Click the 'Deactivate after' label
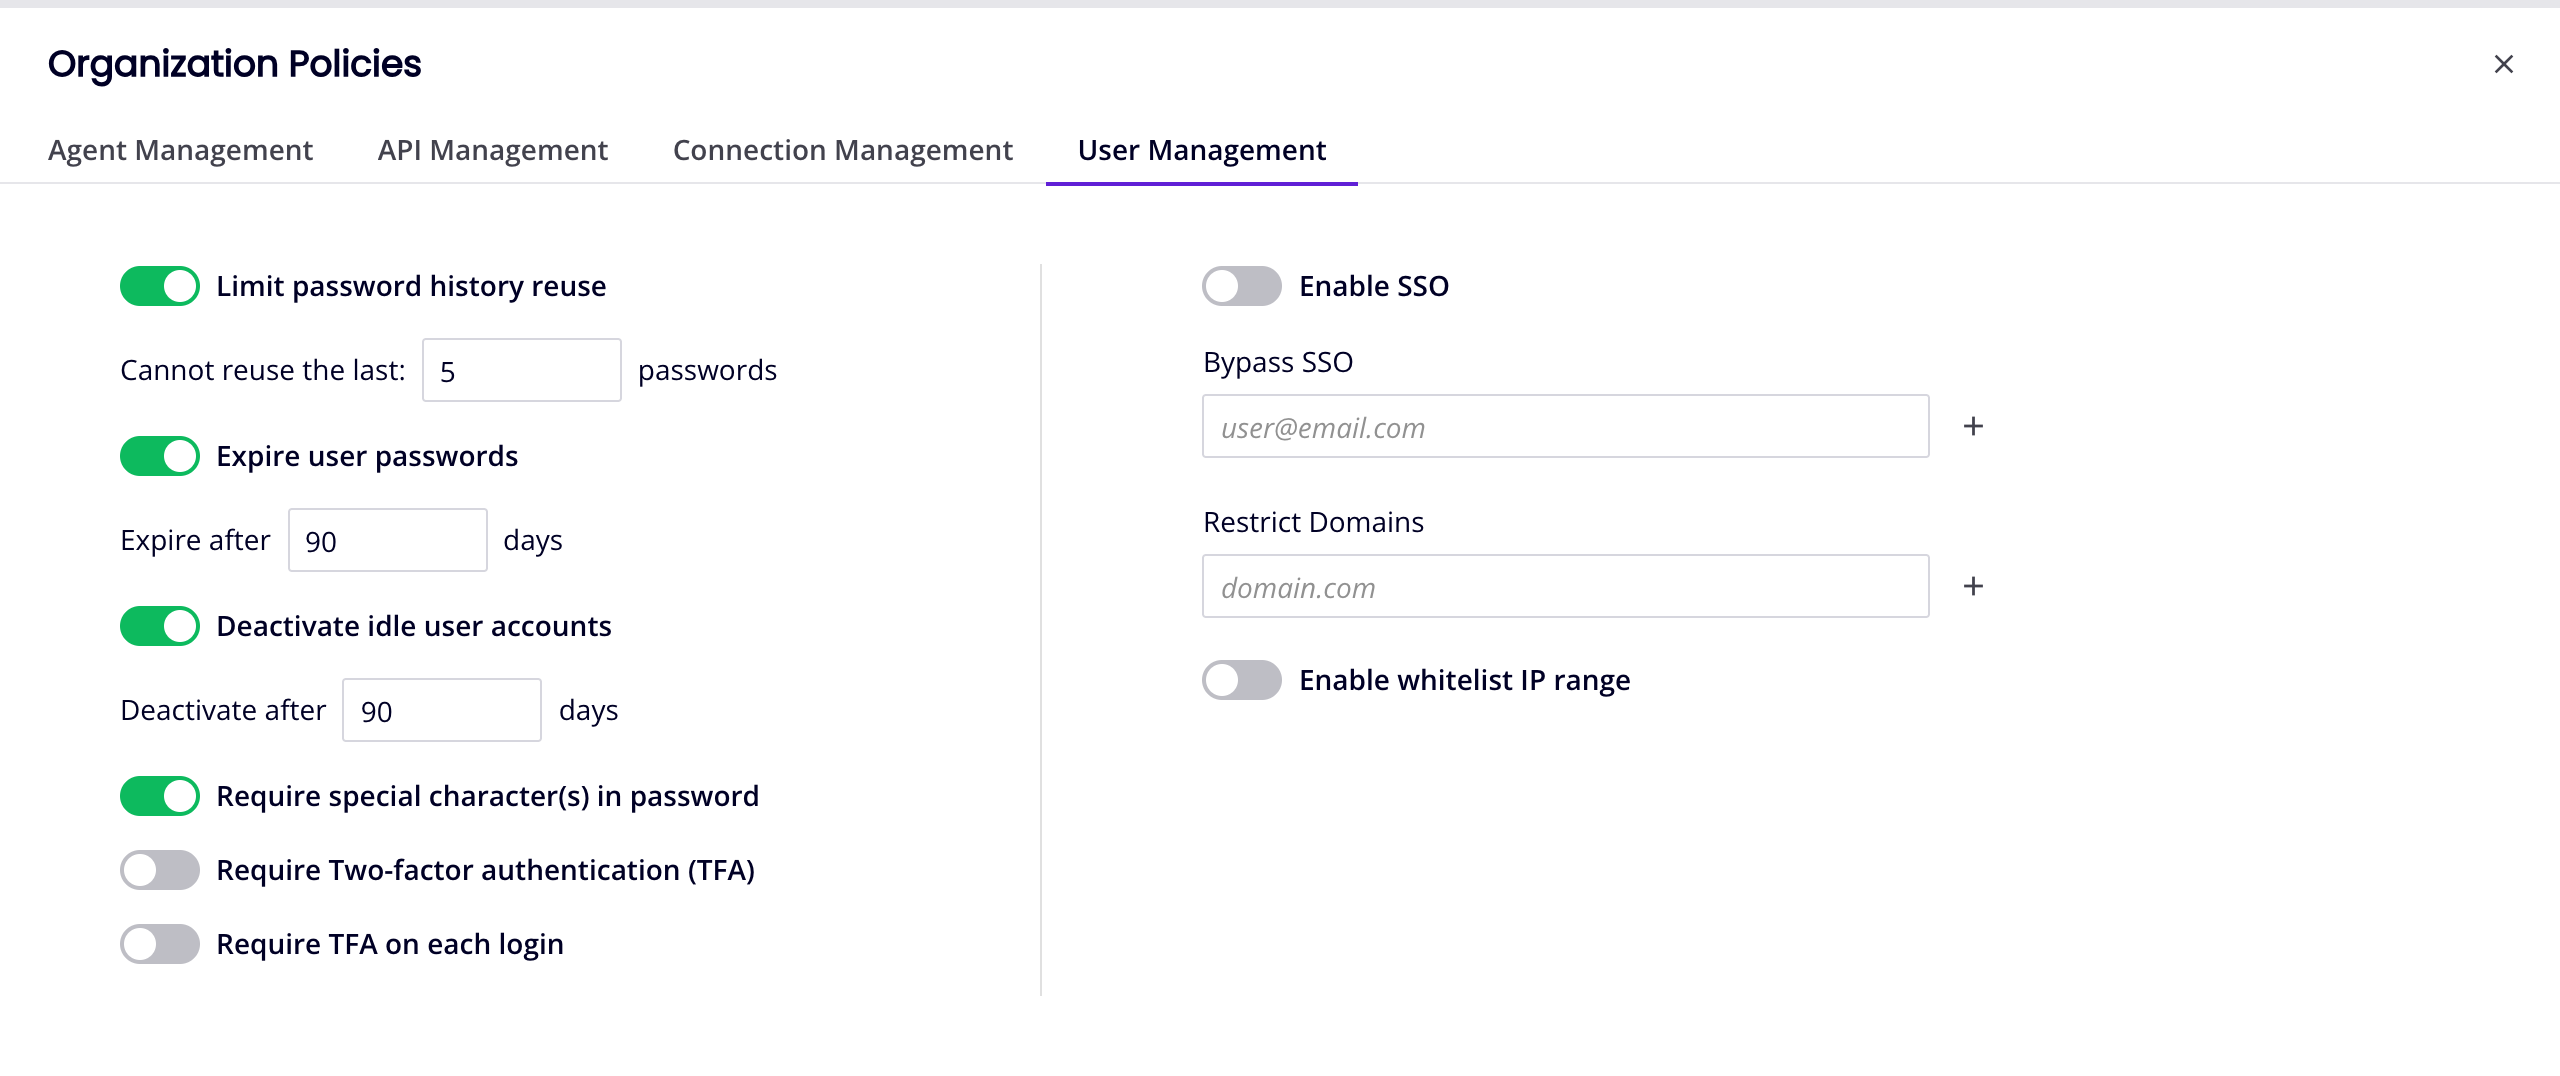This screenshot has height=1076, width=2560. point(223,710)
